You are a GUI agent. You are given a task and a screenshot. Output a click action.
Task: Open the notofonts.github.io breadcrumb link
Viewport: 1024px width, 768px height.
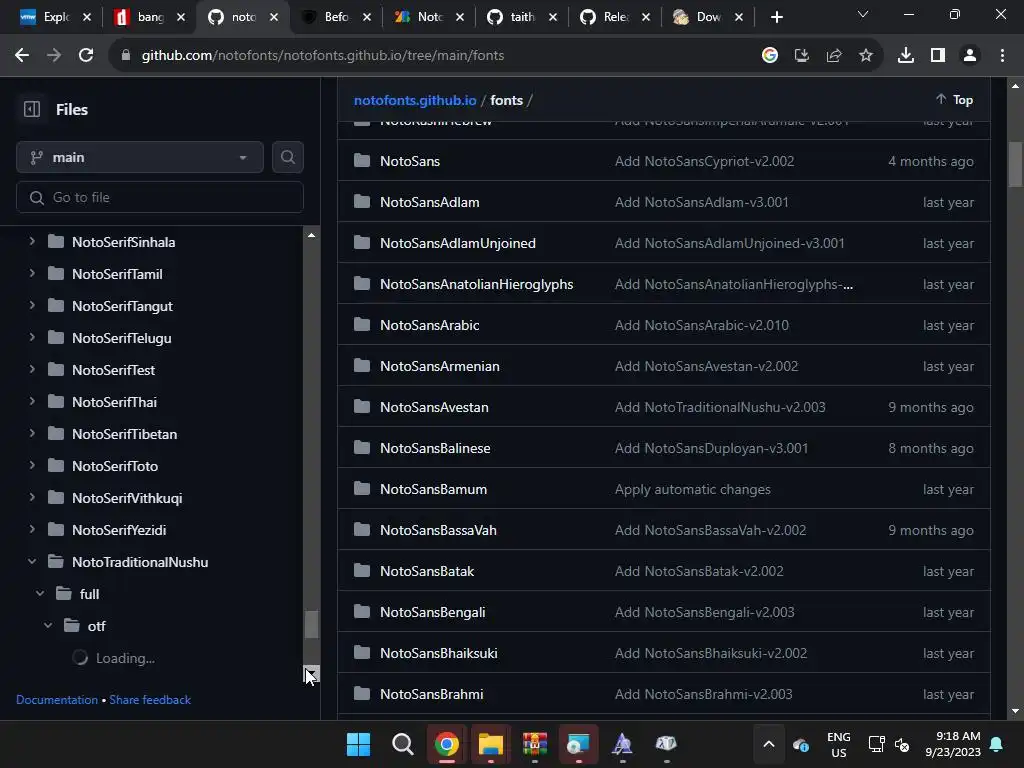tap(415, 100)
